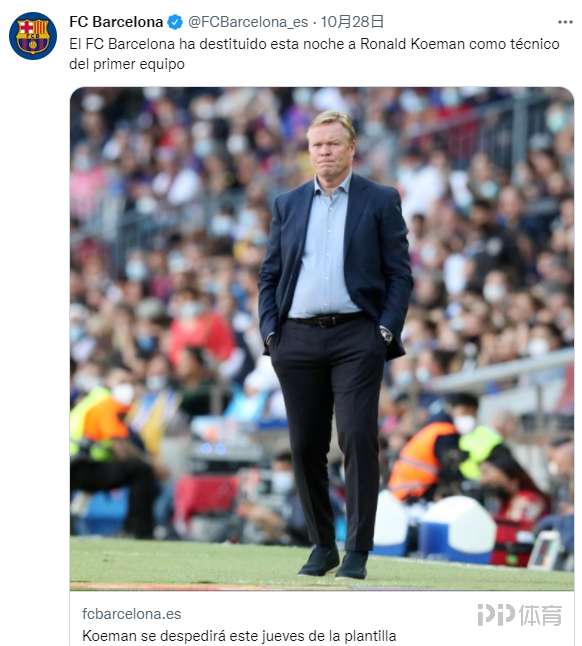The image size is (582, 646).
Task: Click the PP体育 watermark logo
Action: (x=520, y=615)
